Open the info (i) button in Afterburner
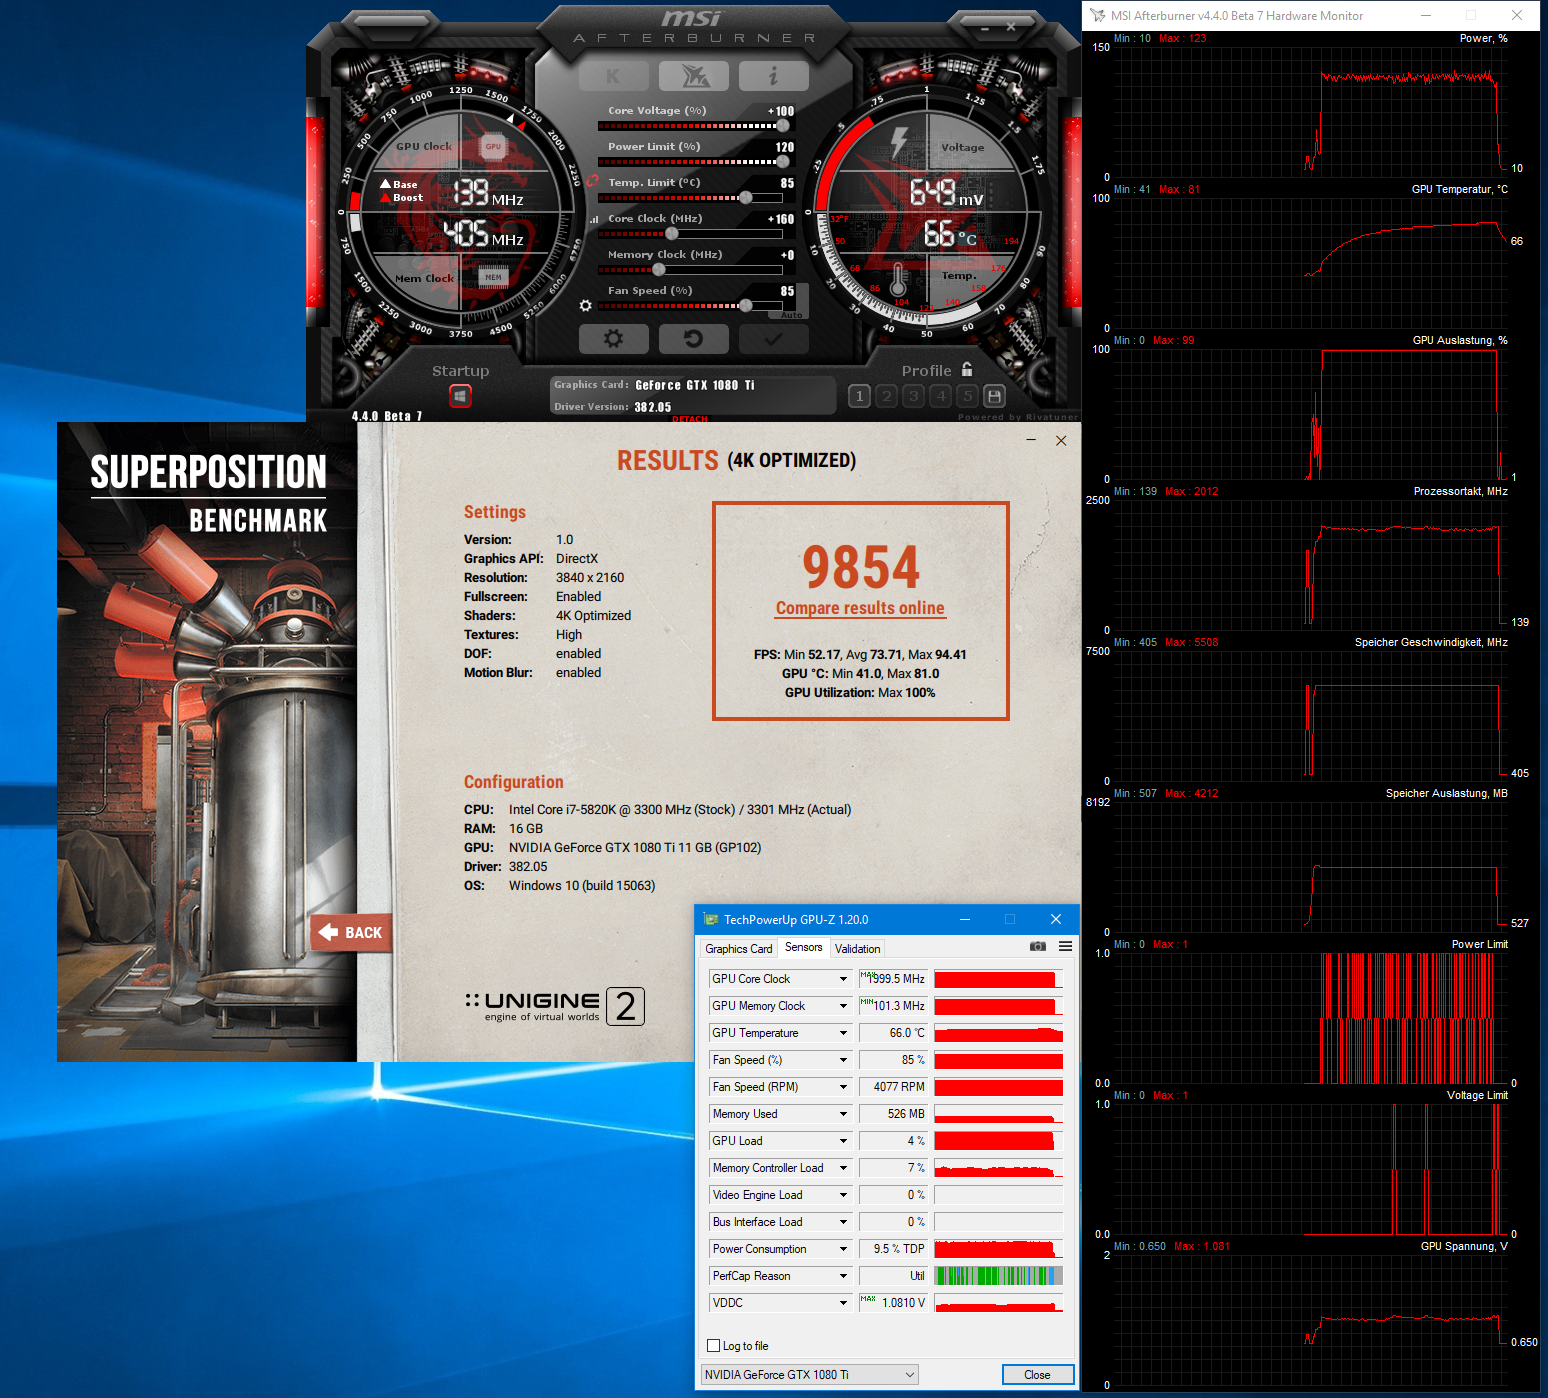This screenshot has width=1548, height=1398. click(x=773, y=76)
